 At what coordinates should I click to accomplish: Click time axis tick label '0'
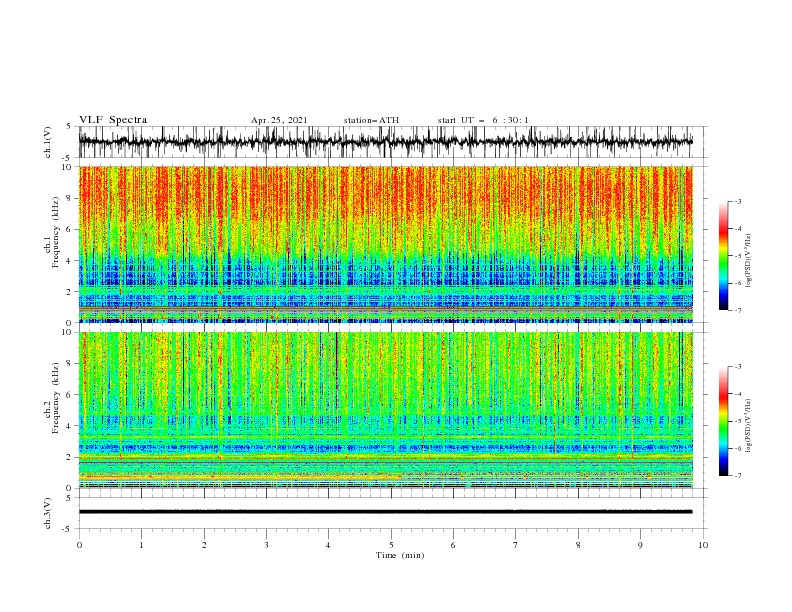(x=79, y=545)
